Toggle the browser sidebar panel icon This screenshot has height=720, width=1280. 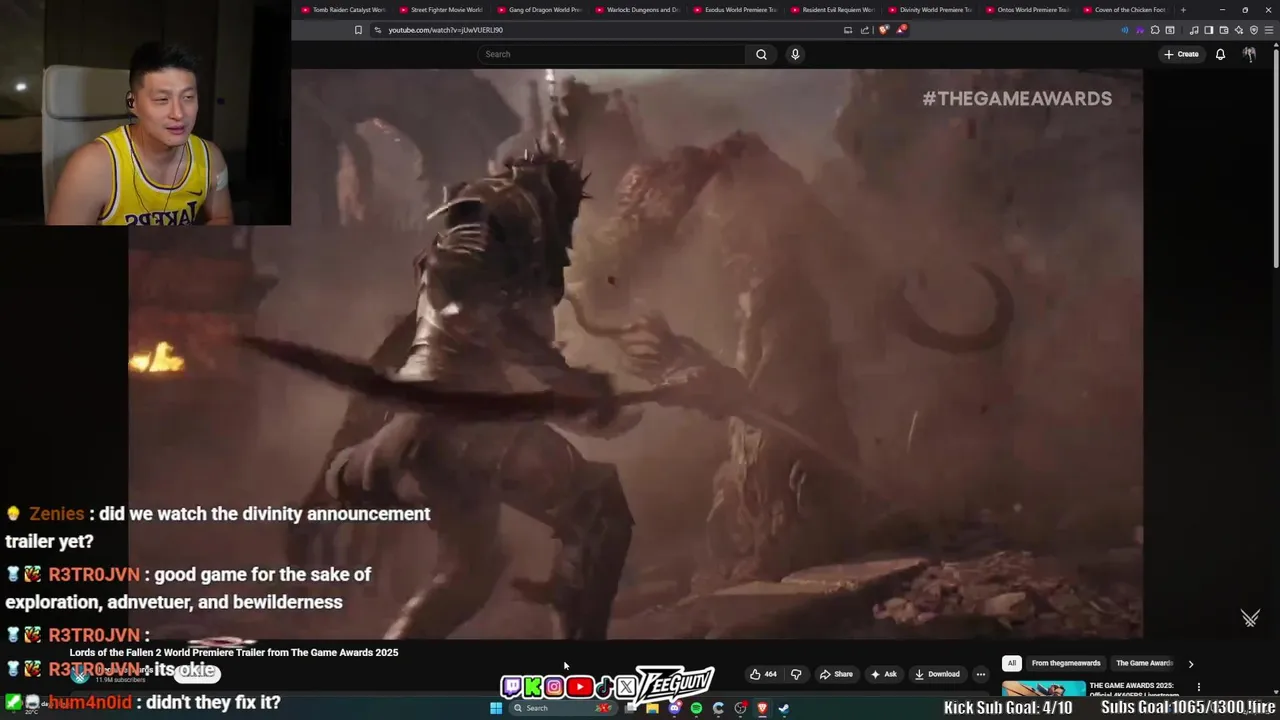click(x=1209, y=30)
